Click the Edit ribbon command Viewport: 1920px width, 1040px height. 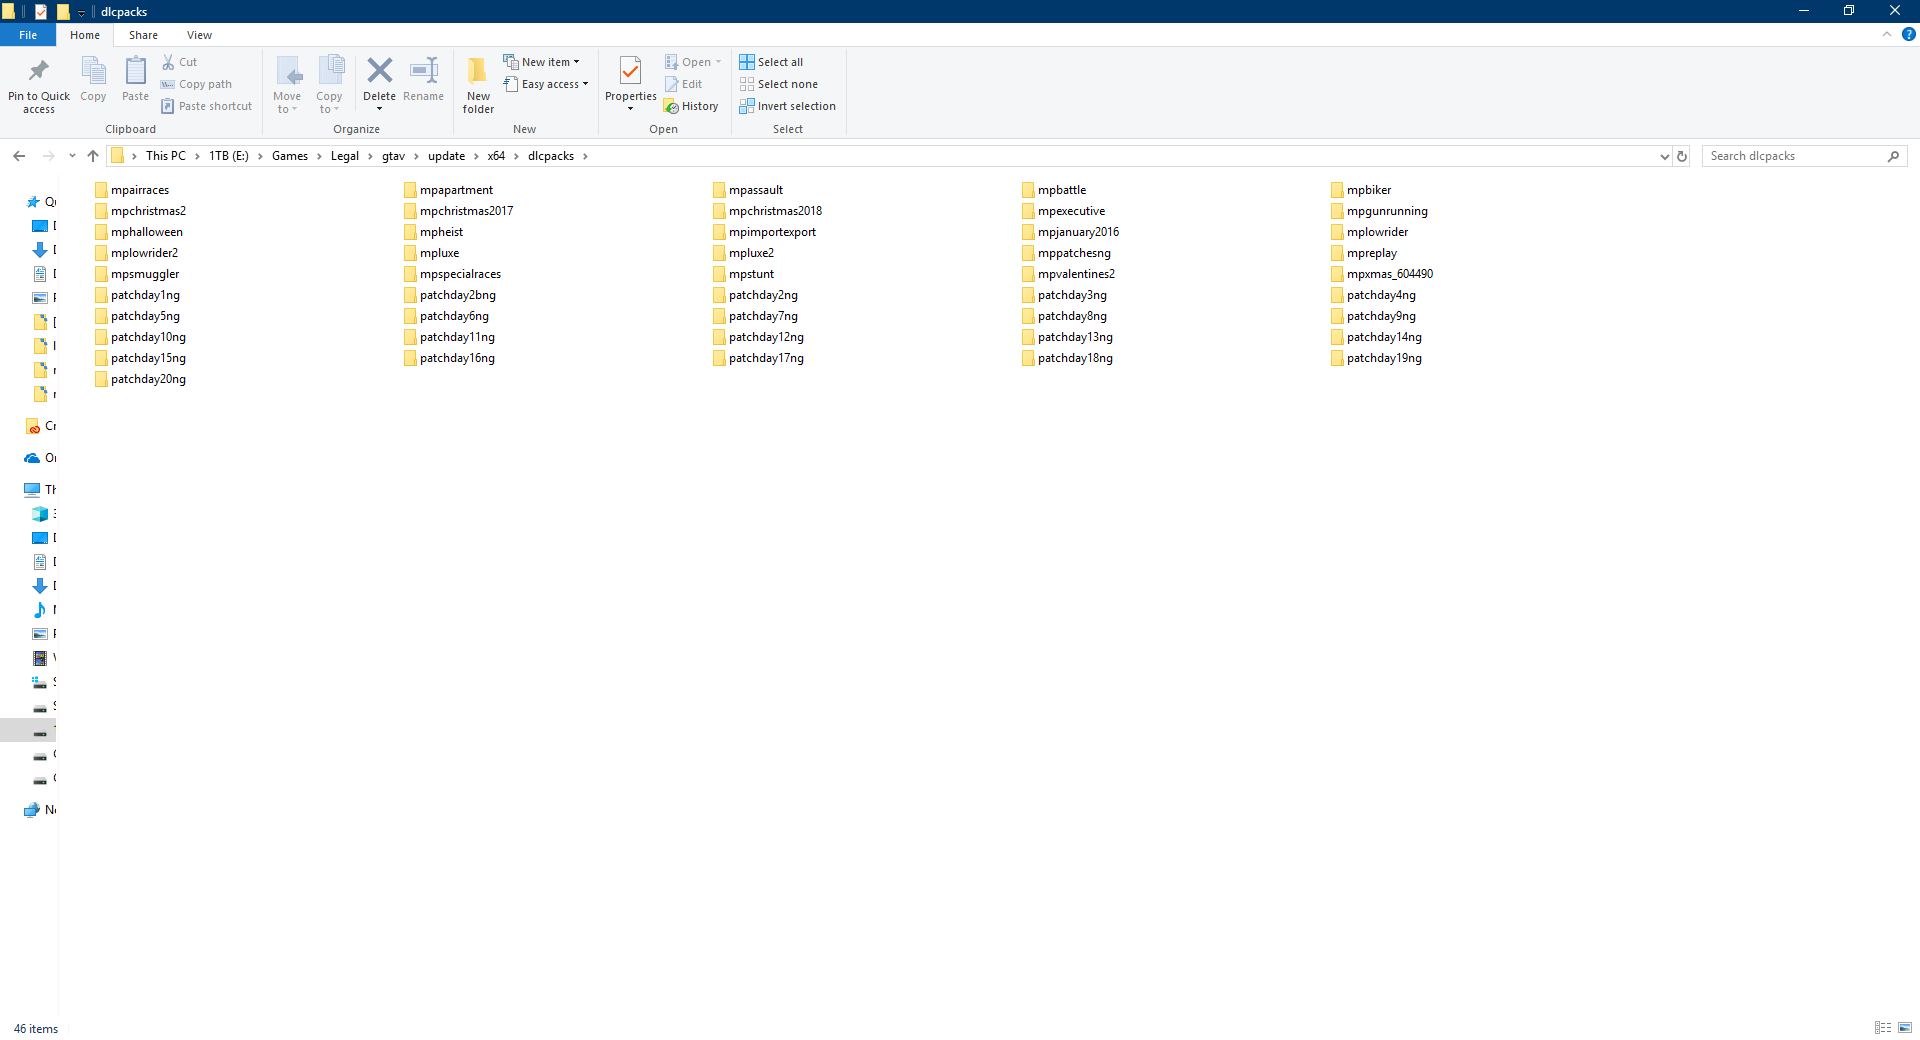pyautogui.click(x=684, y=84)
